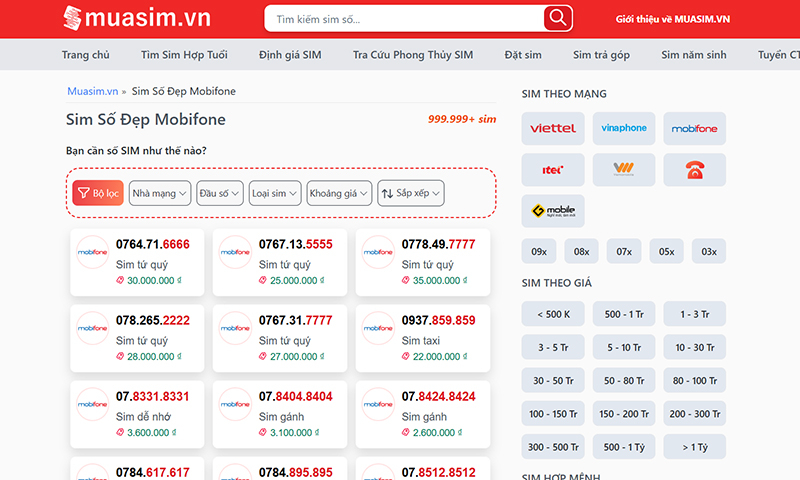Click the Muasim.vn breadcrumb link
The image size is (800, 480).
pyautogui.click(x=93, y=91)
